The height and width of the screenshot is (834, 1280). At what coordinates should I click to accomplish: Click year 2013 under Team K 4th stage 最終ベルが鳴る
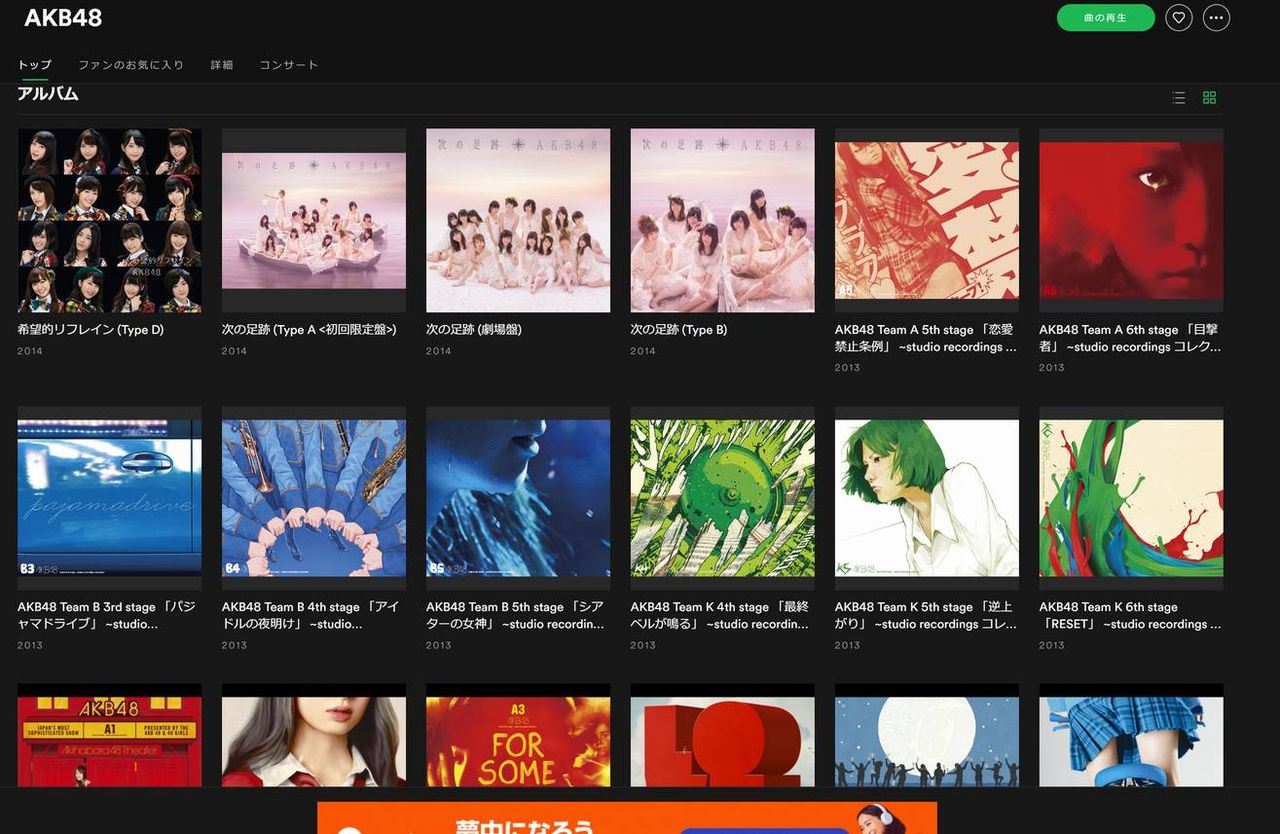click(x=644, y=645)
